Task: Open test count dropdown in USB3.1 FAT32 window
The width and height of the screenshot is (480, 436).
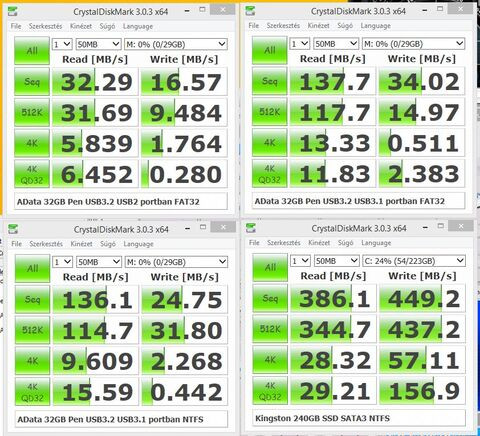Action: pyautogui.click(x=300, y=43)
